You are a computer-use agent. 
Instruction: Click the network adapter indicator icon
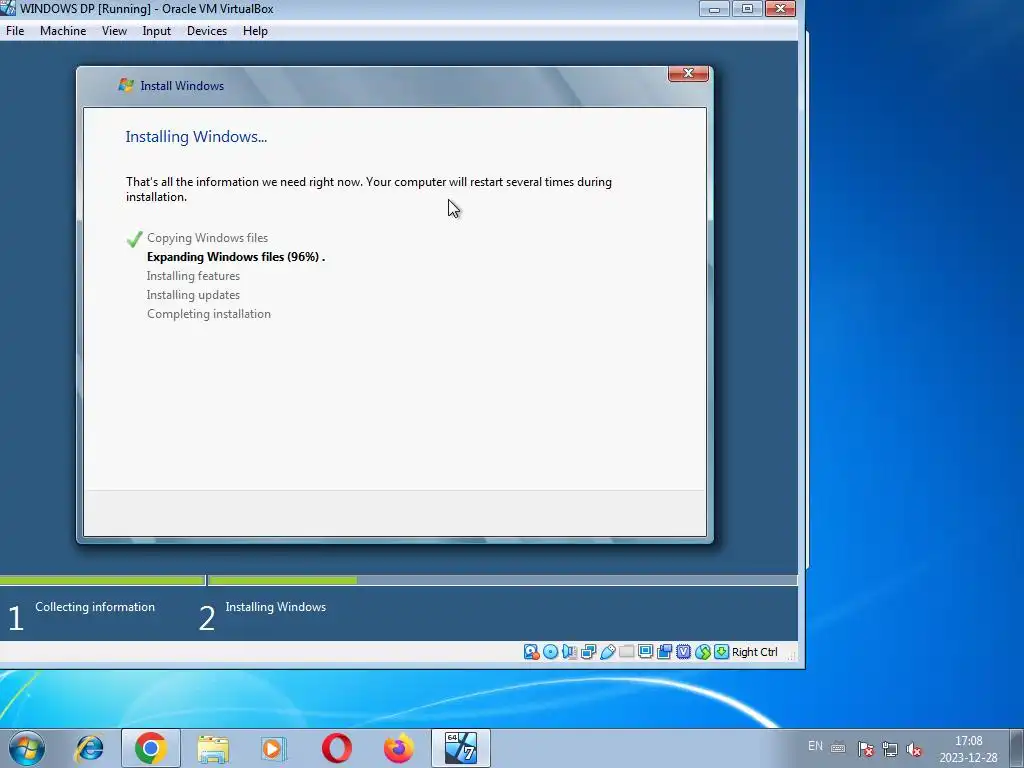(588, 652)
